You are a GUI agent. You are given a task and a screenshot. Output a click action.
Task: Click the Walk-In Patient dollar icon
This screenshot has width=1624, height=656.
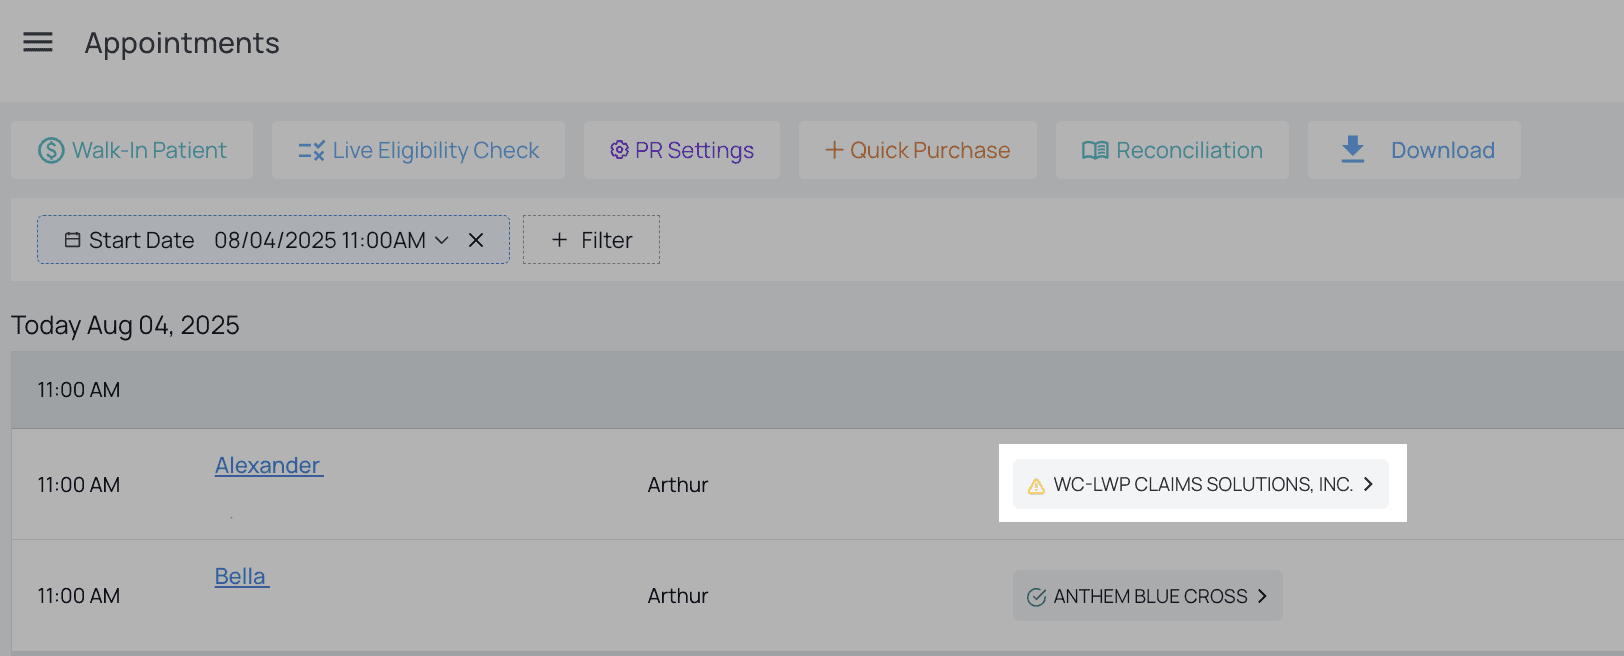51,150
